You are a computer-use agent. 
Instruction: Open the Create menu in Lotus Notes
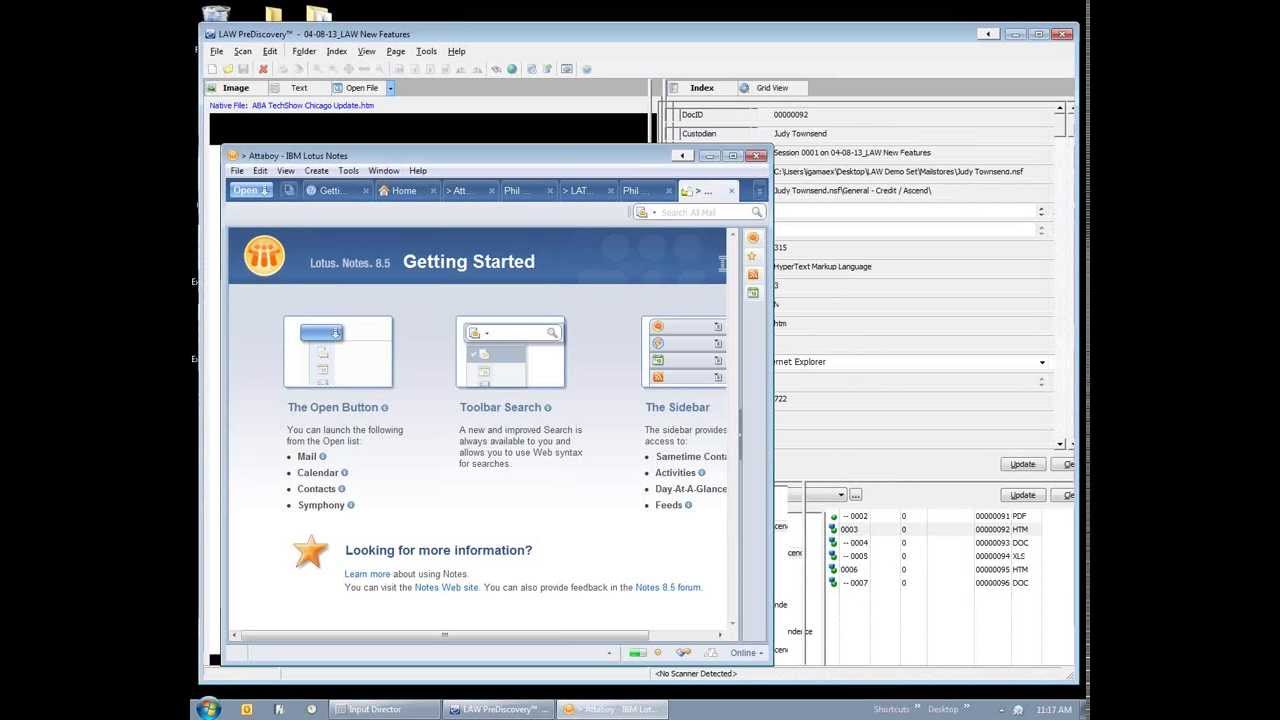(x=316, y=171)
